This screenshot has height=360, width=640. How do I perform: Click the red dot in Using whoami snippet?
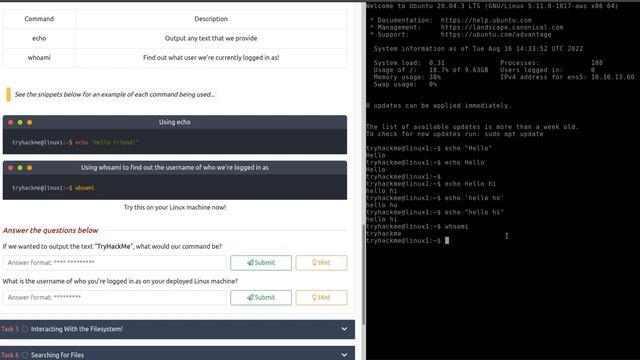[11, 167]
